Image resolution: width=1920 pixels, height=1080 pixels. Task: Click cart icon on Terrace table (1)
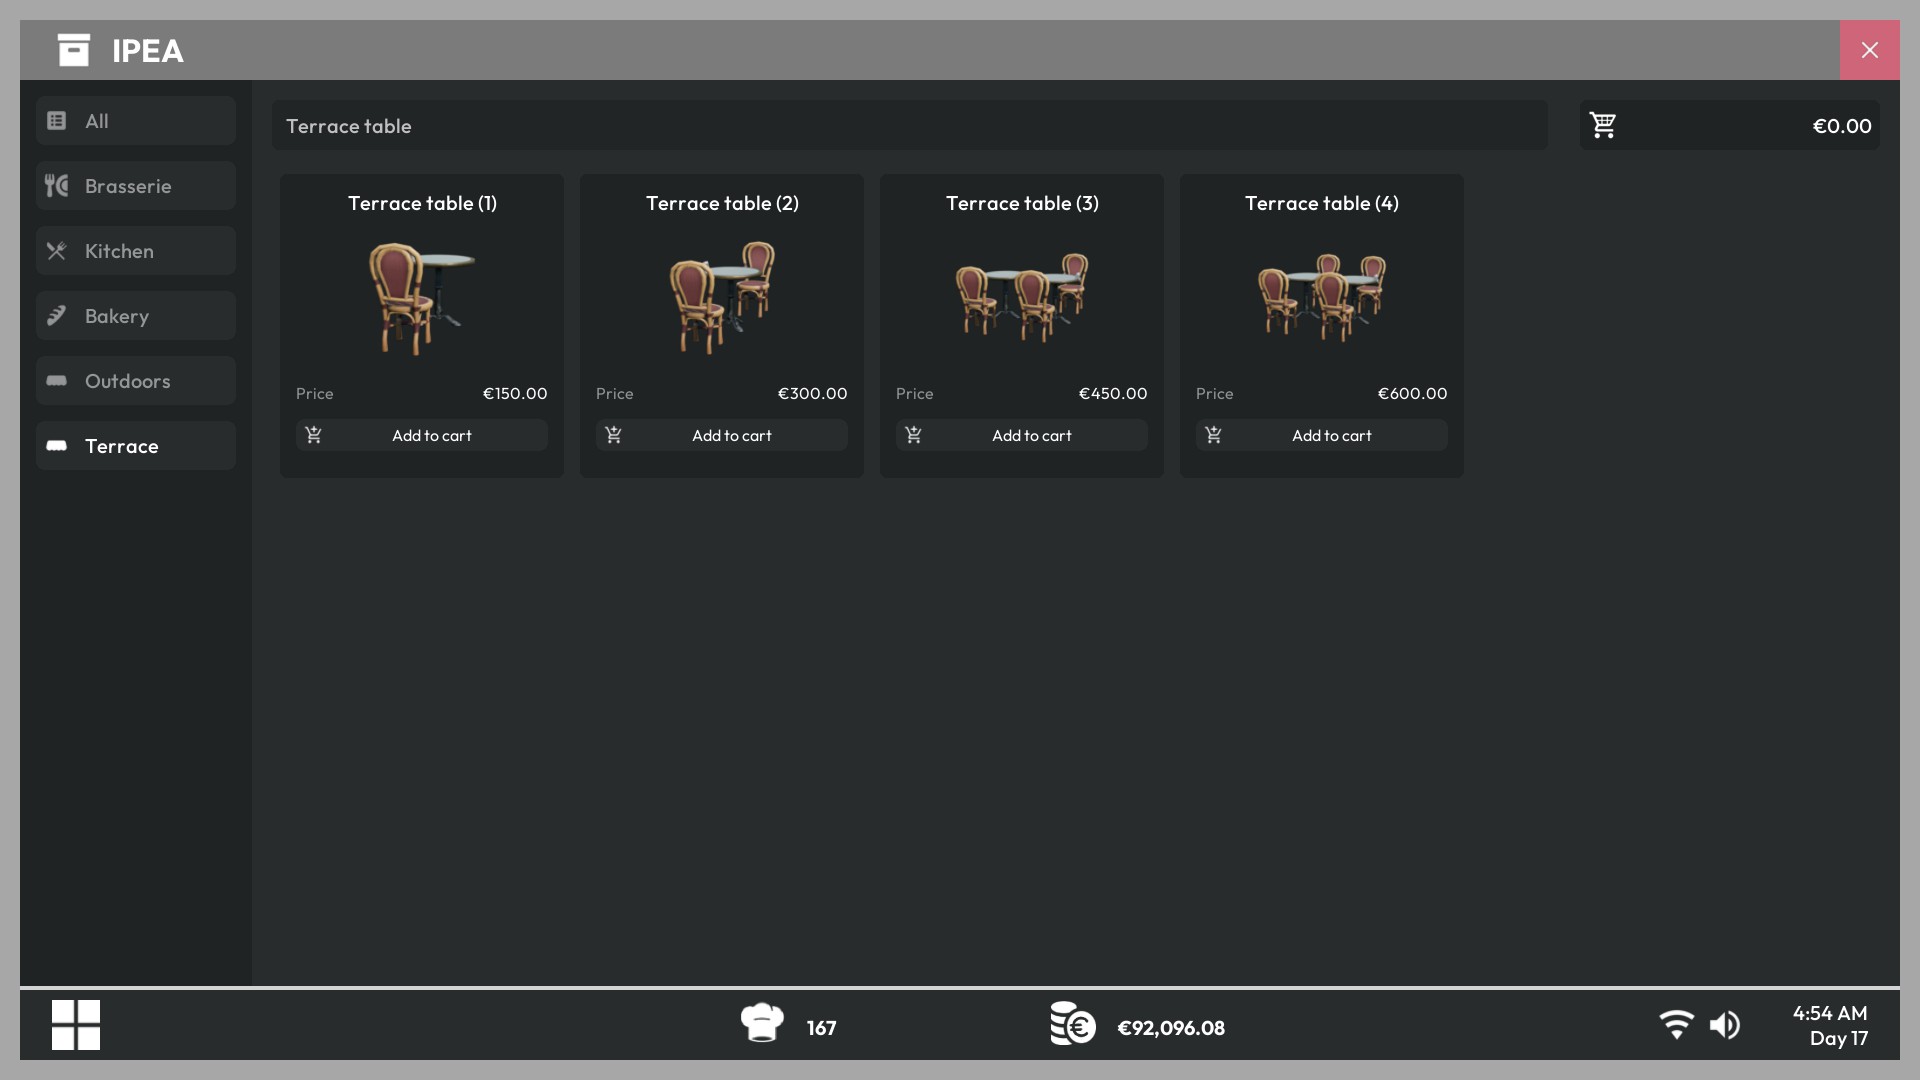[x=313, y=435]
